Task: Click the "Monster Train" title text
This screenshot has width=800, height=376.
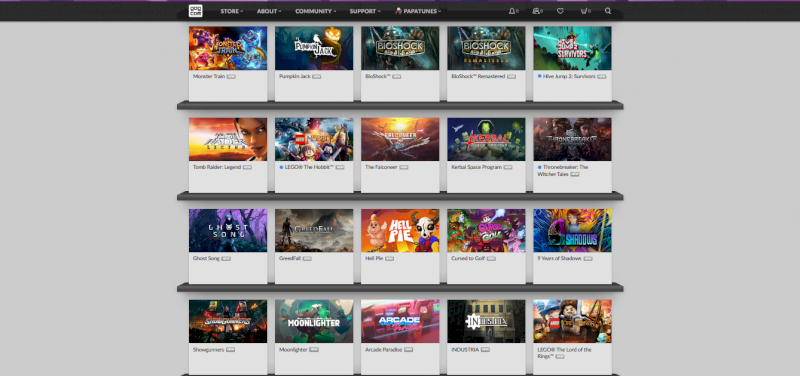Action: tap(209, 77)
